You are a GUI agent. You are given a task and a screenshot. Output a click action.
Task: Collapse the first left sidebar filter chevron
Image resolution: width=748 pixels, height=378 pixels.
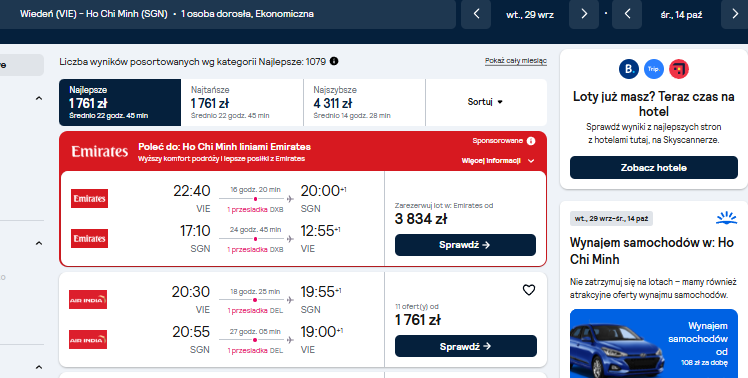[x=39, y=98]
